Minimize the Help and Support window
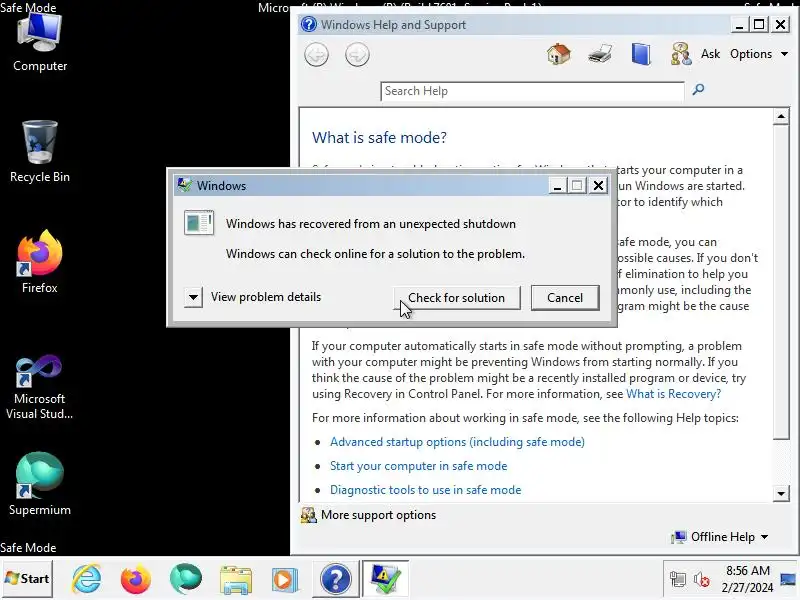The height and width of the screenshot is (600, 800). click(x=739, y=24)
